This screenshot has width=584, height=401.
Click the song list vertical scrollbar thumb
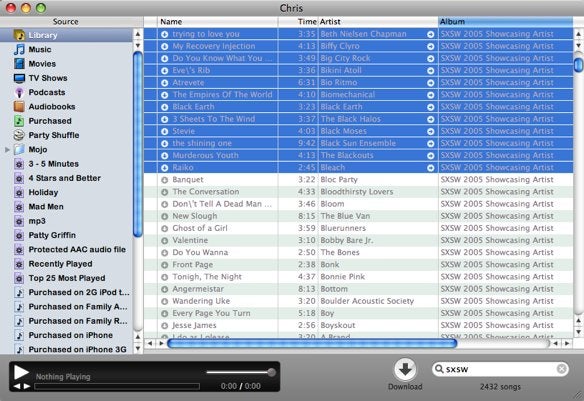[578, 64]
